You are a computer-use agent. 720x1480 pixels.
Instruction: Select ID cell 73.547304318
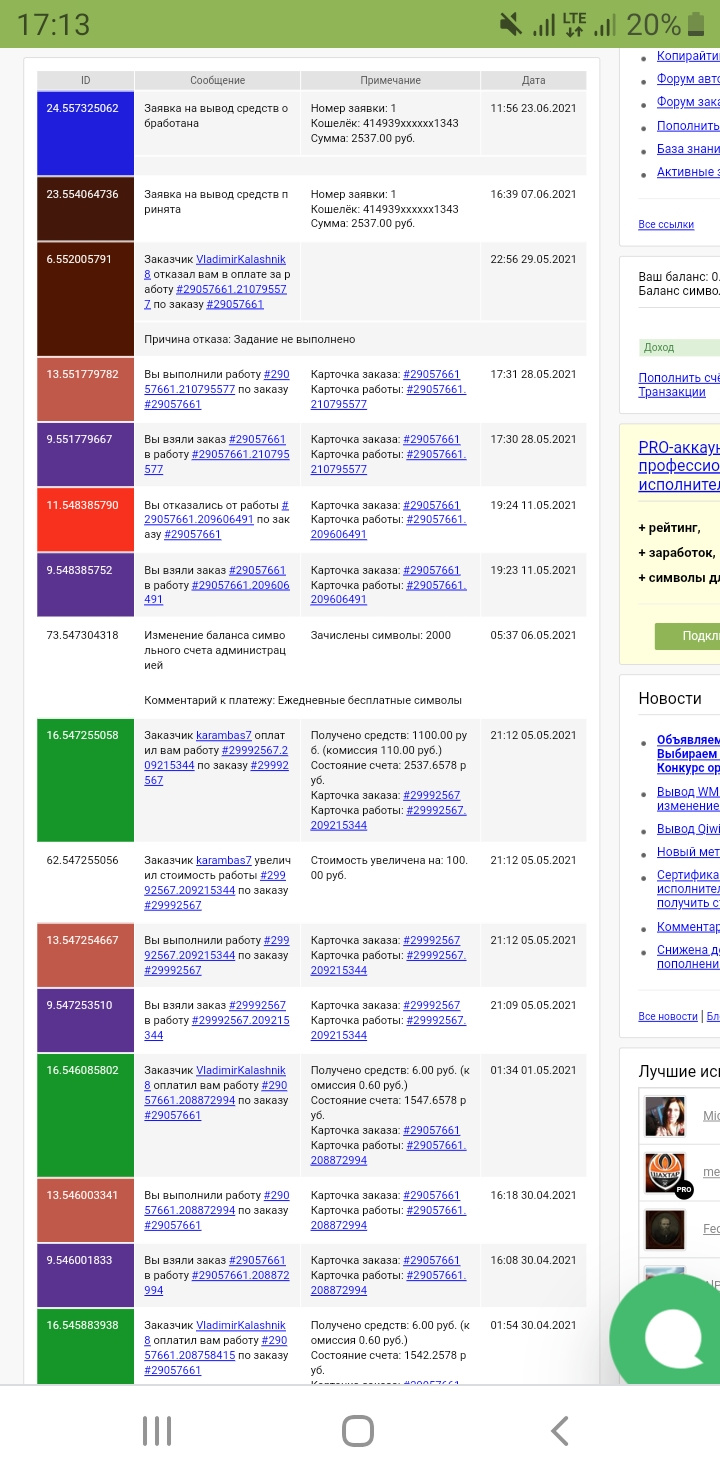coord(85,667)
